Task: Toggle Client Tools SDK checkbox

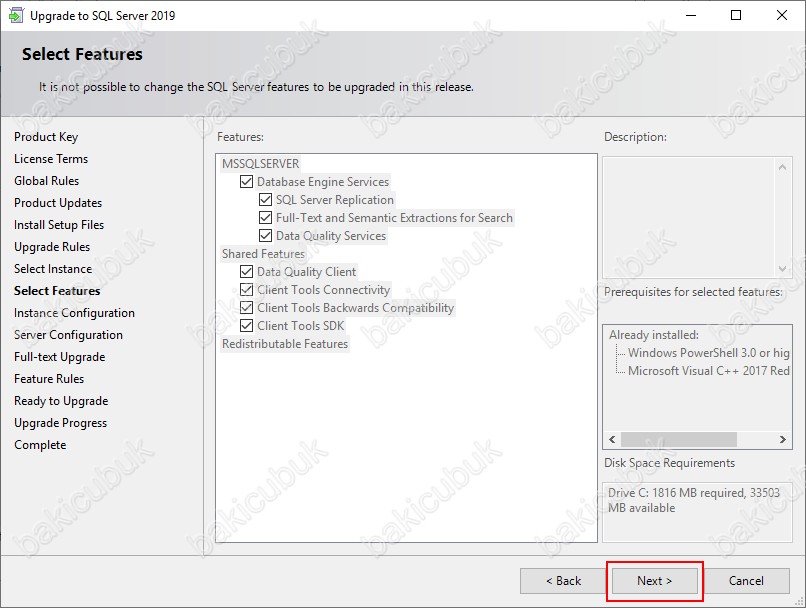Action: (246, 325)
